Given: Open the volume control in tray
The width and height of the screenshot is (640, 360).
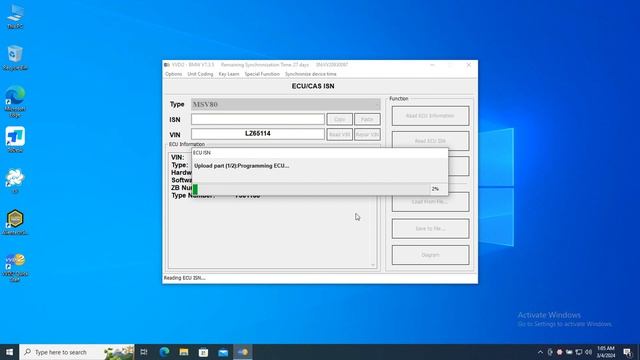Looking at the screenshot, I should [589, 352].
